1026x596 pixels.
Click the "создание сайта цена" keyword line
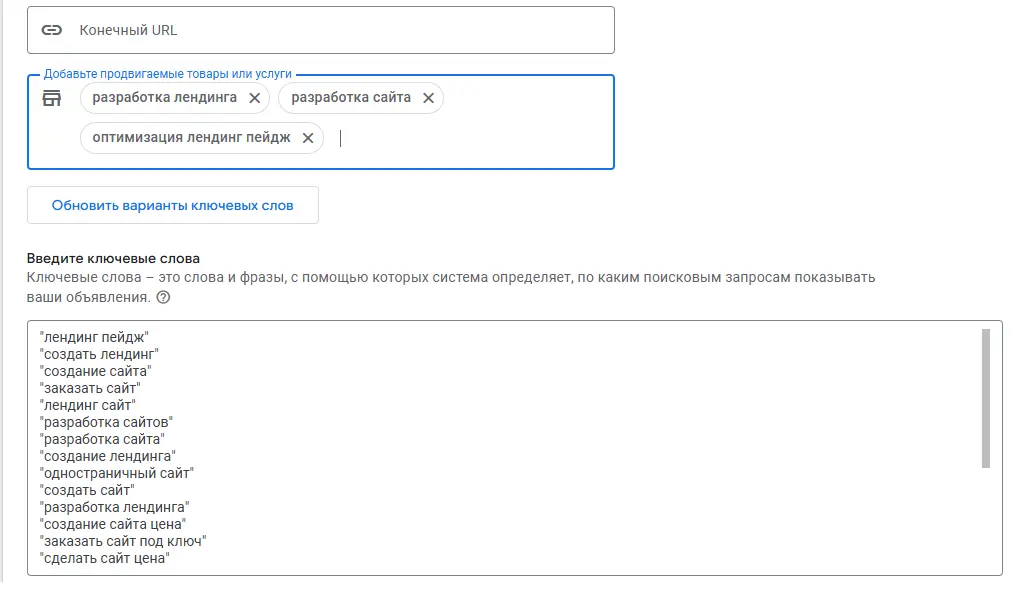coord(112,524)
